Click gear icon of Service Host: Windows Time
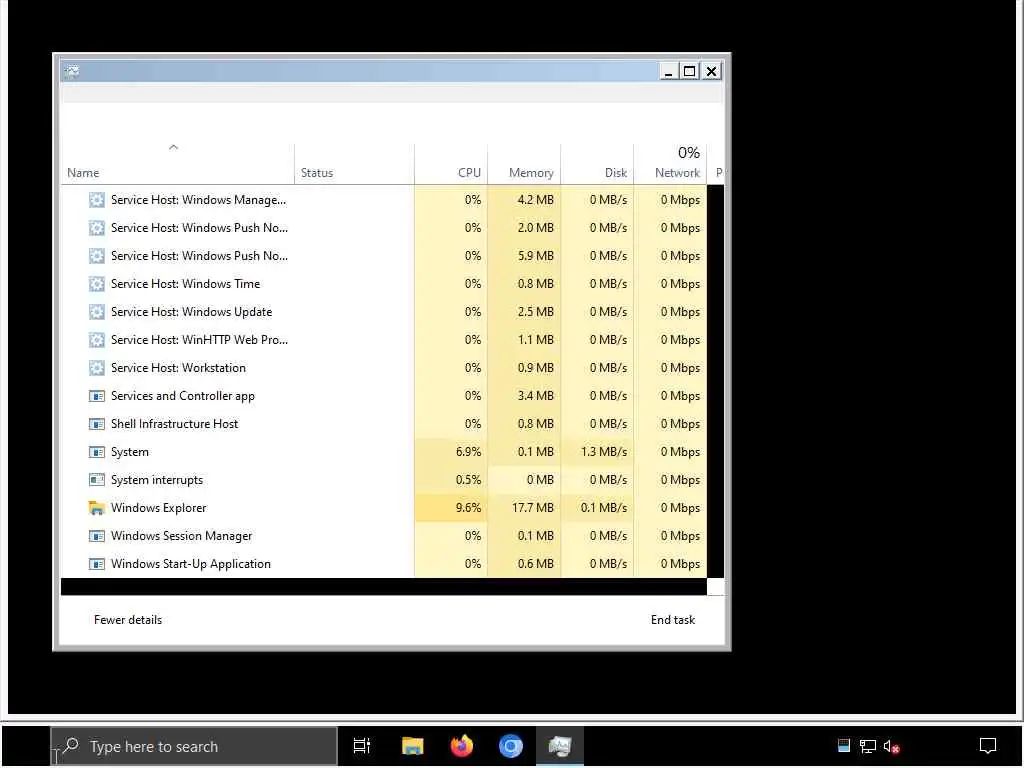Screen dimensions: 1024x768 [97, 284]
